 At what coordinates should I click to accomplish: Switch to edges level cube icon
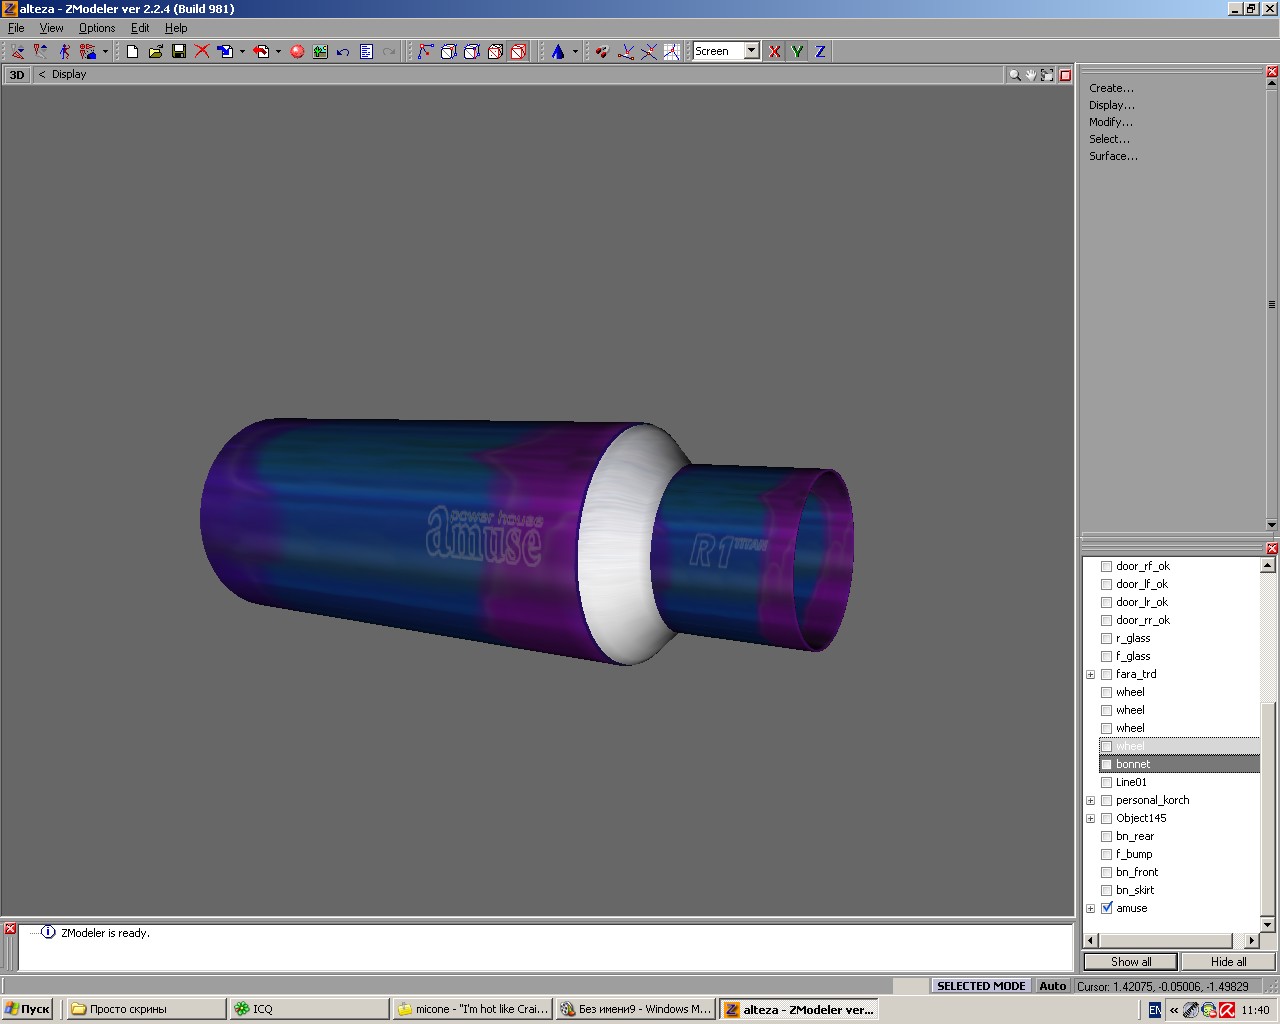pos(449,51)
